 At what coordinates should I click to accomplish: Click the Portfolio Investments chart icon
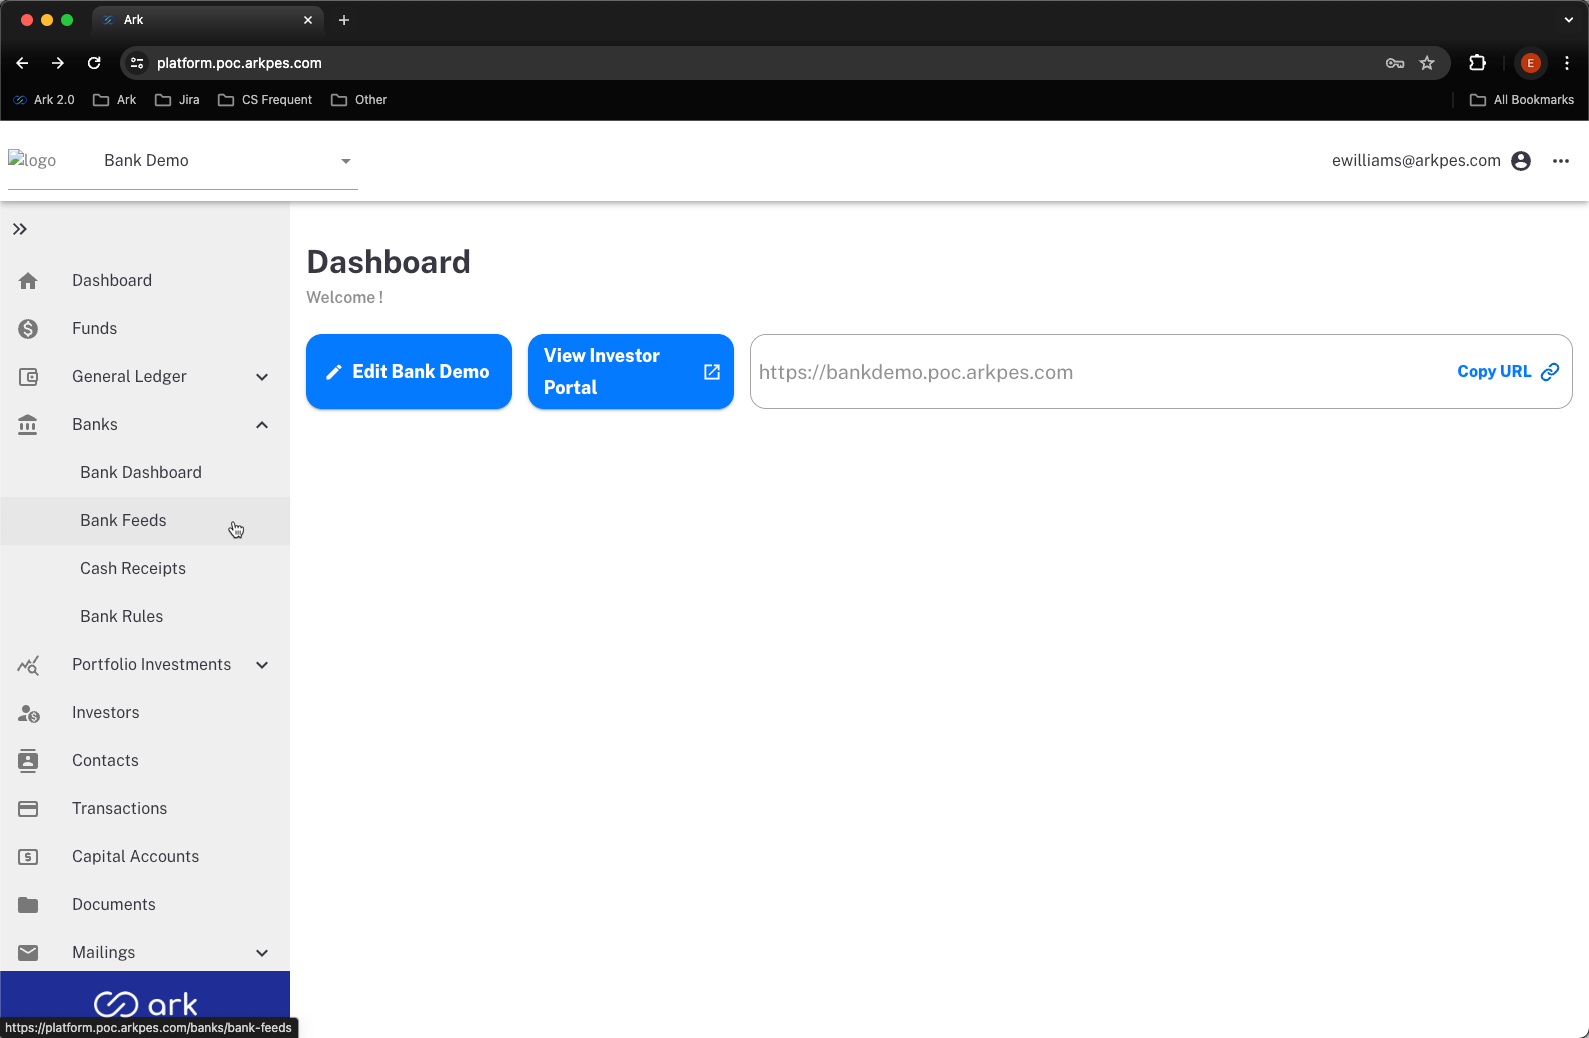point(28,665)
